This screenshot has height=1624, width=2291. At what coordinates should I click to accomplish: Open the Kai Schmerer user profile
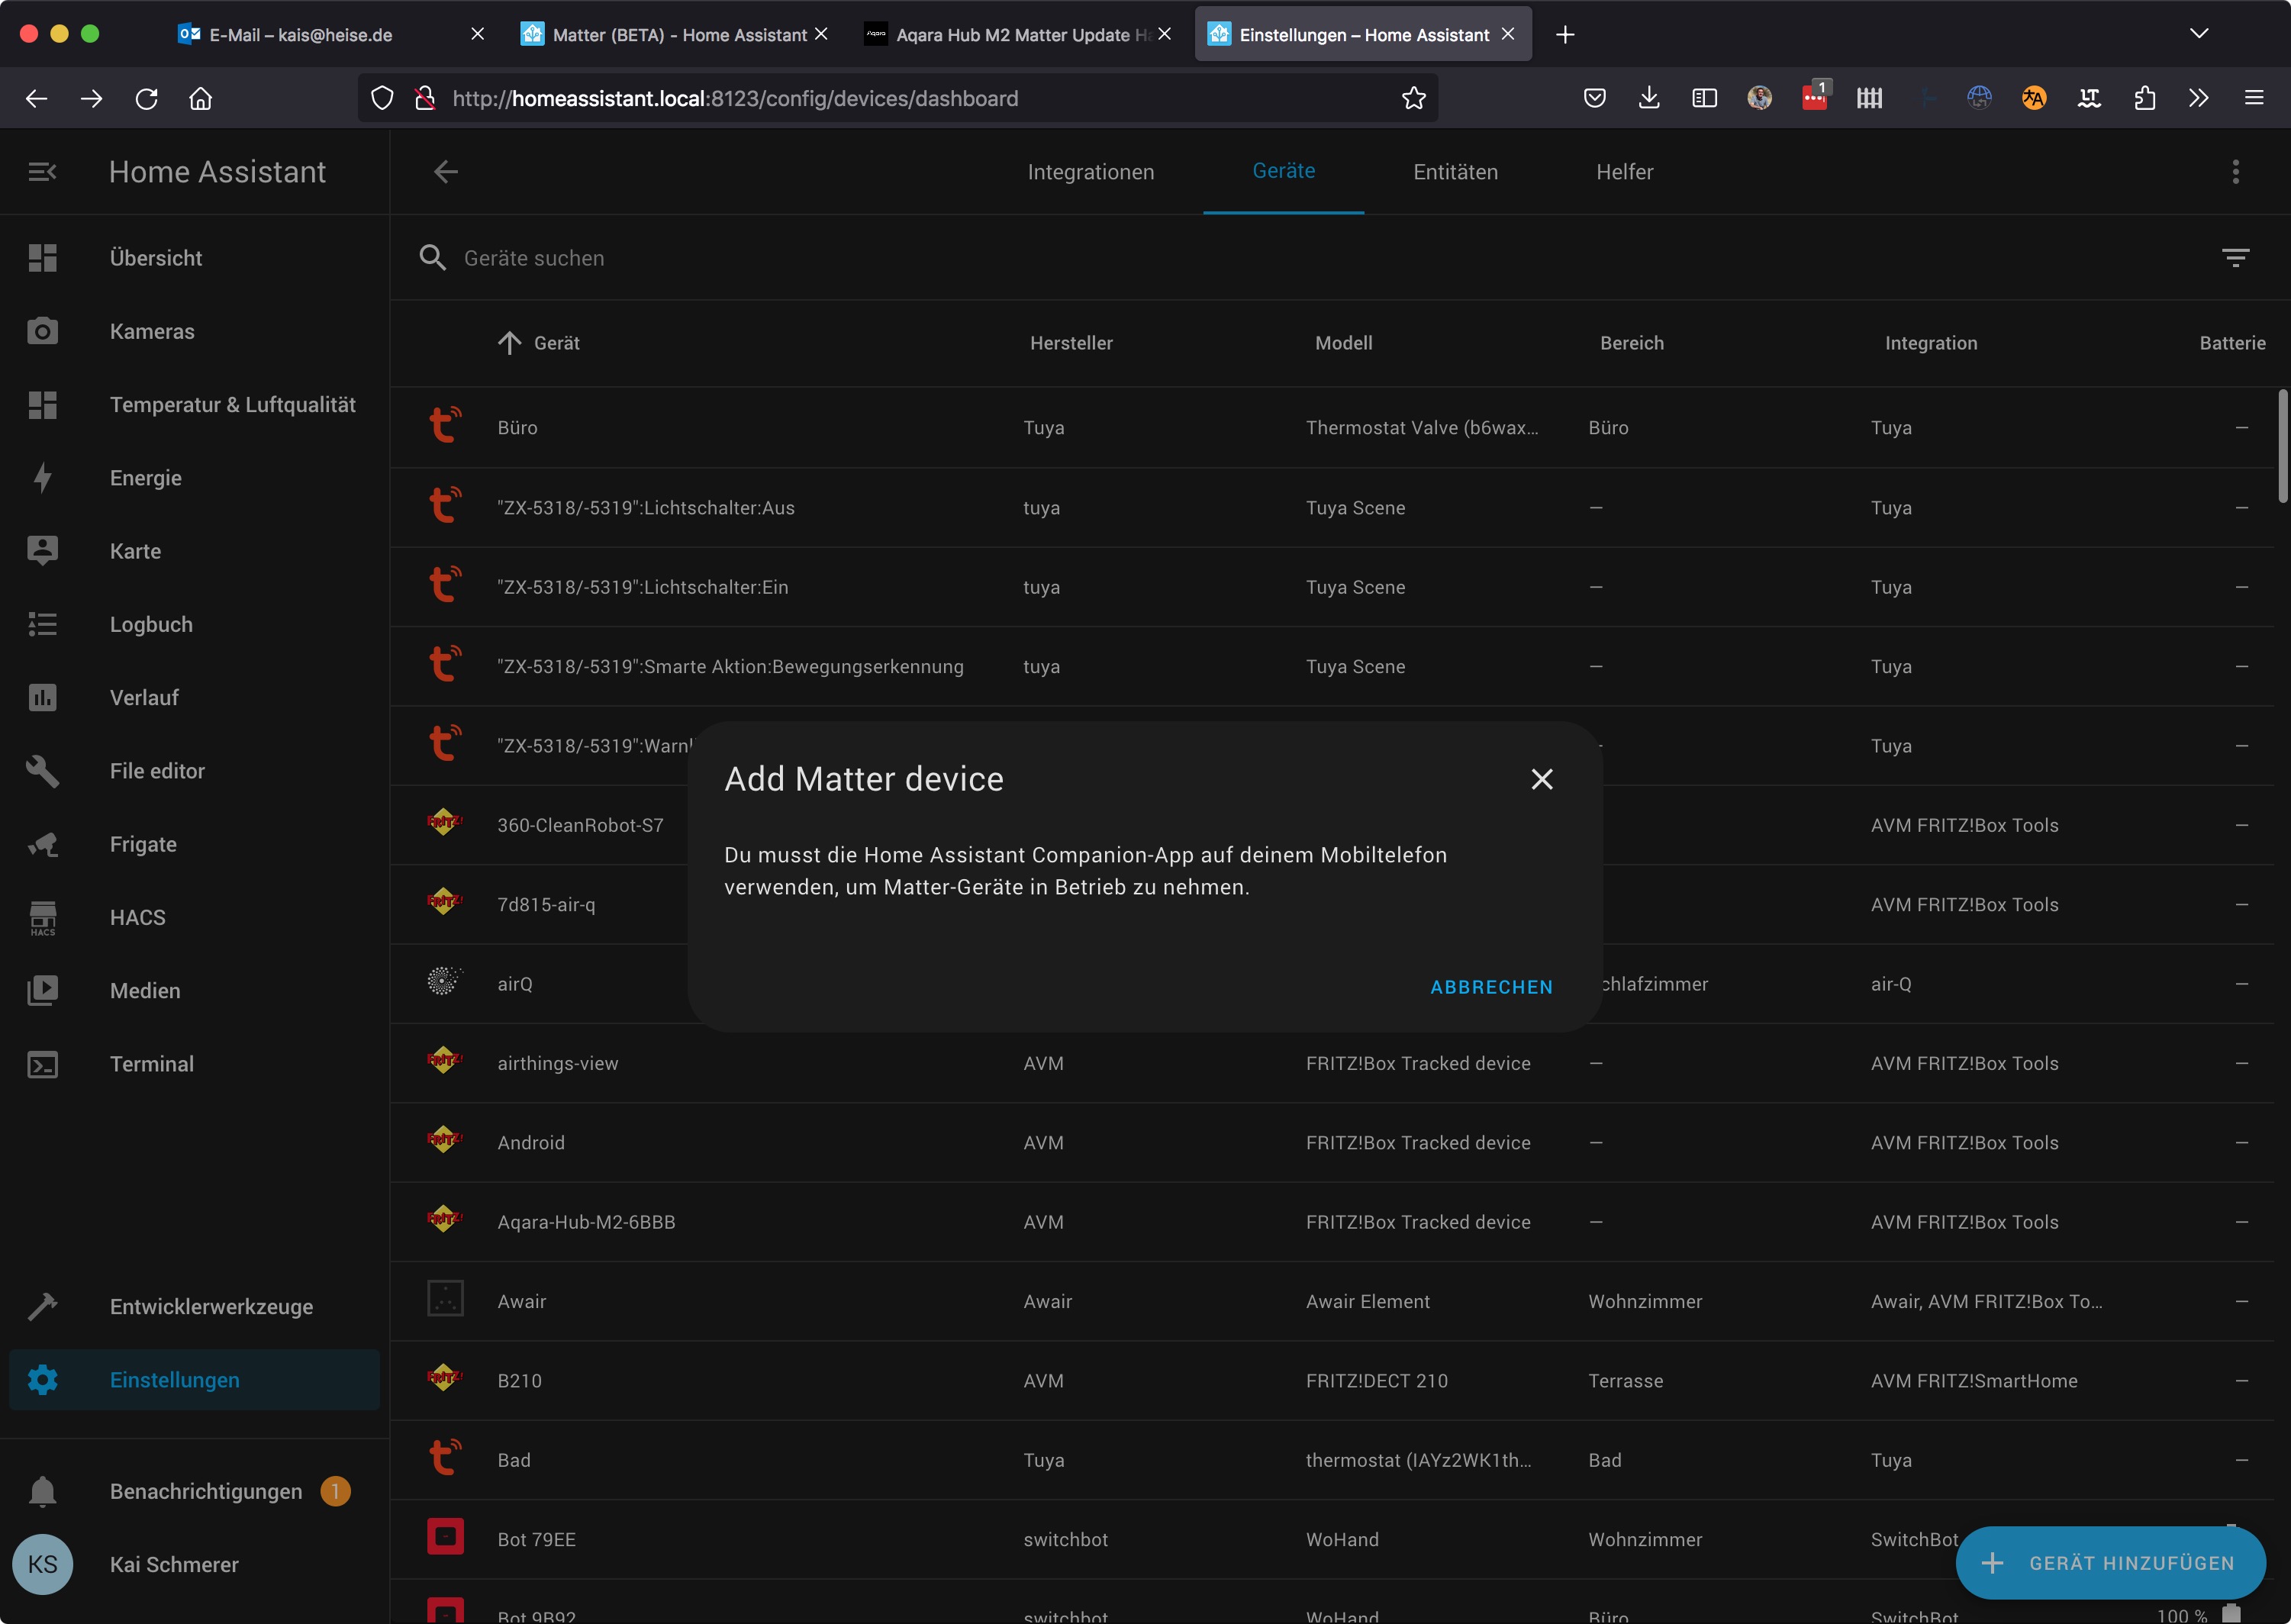[174, 1564]
